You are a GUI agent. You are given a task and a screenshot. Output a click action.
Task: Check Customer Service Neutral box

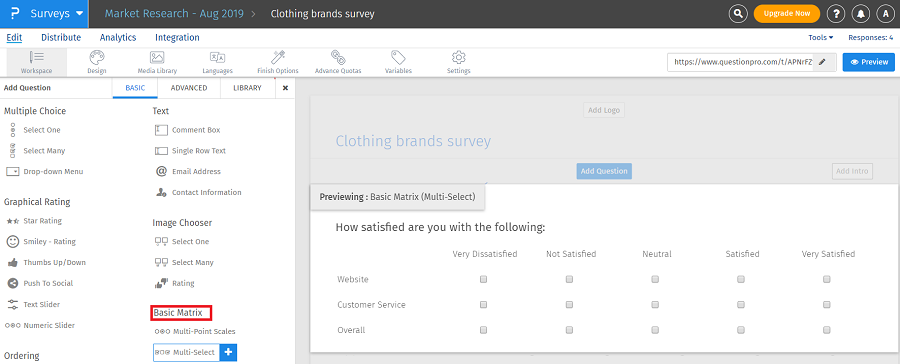click(655, 304)
